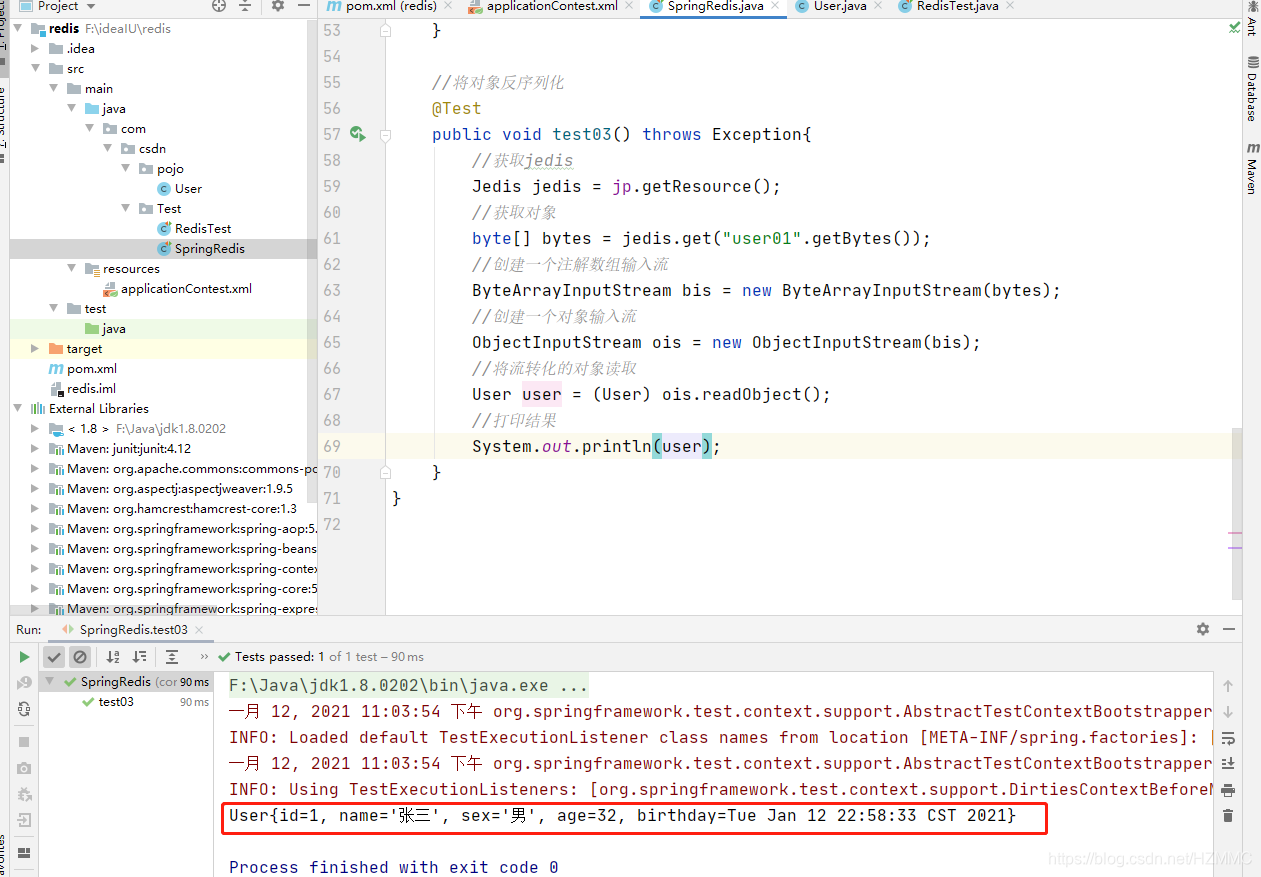Collapse the redis root folder
The image size is (1261, 877).
tap(18, 29)
